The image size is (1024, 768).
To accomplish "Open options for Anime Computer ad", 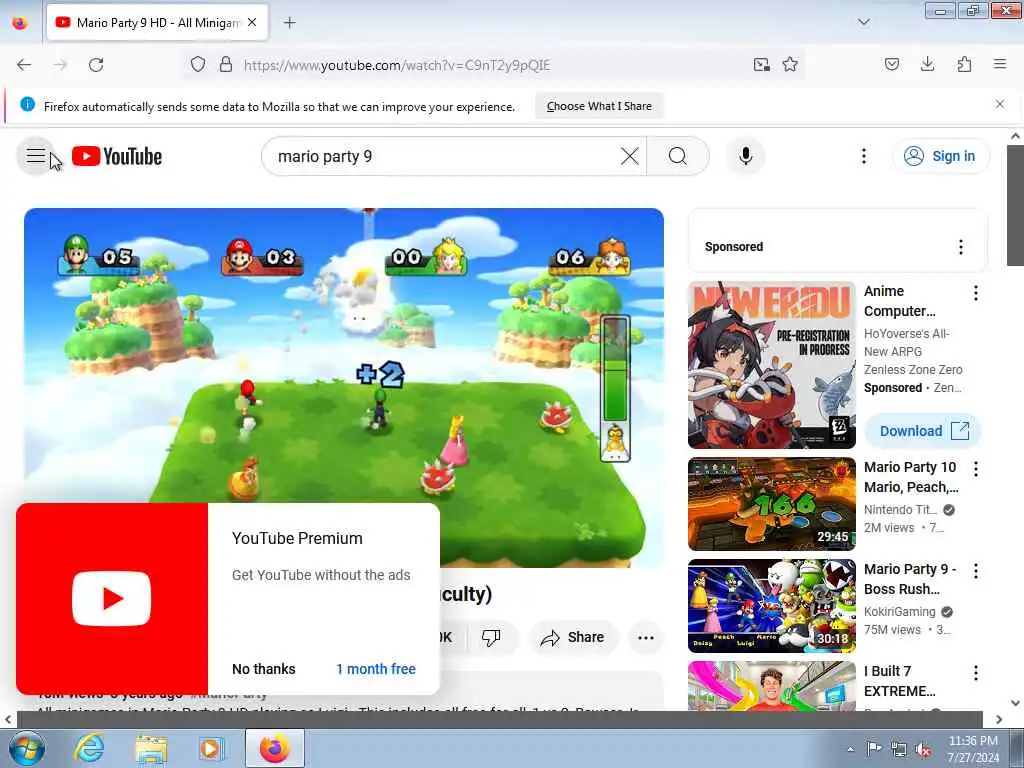I will click(x=976, y=293).
